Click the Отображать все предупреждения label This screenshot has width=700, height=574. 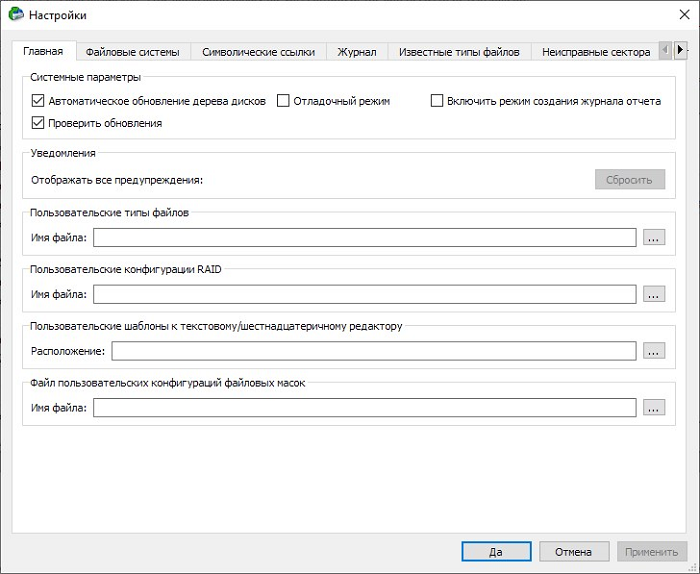(117, 180)
